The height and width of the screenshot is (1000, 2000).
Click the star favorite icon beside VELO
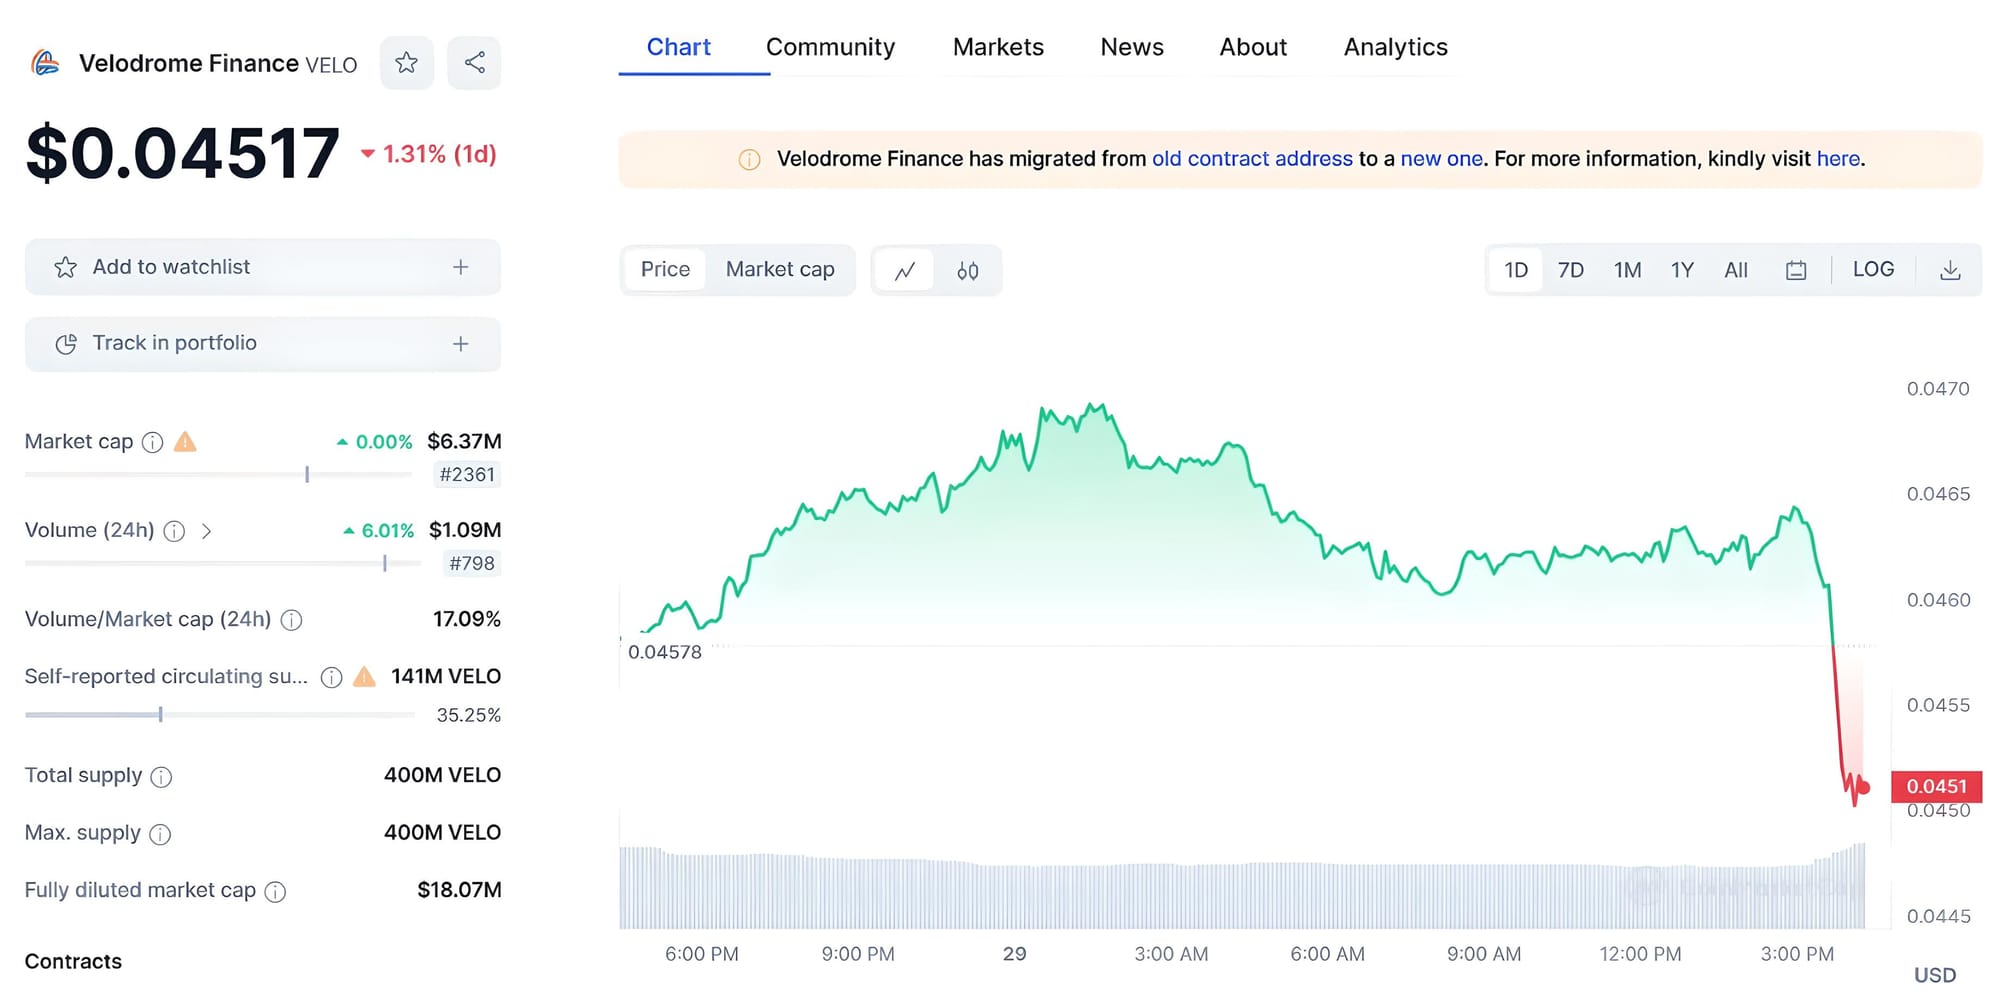(406, 63)
